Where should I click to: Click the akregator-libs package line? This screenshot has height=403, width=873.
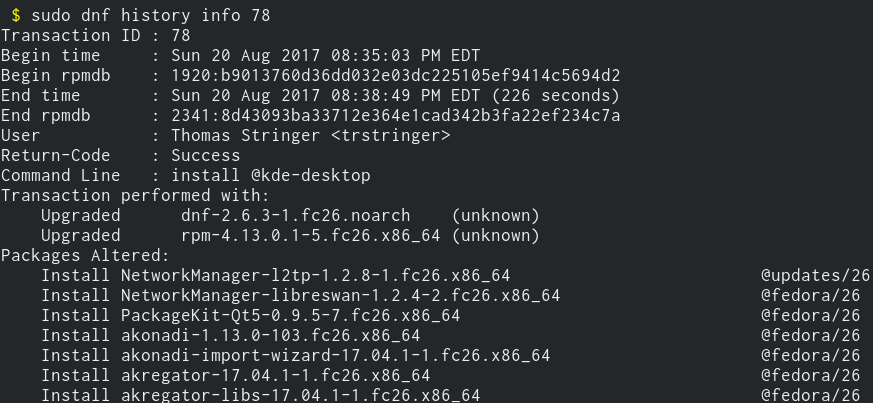(x=260, y=395)
